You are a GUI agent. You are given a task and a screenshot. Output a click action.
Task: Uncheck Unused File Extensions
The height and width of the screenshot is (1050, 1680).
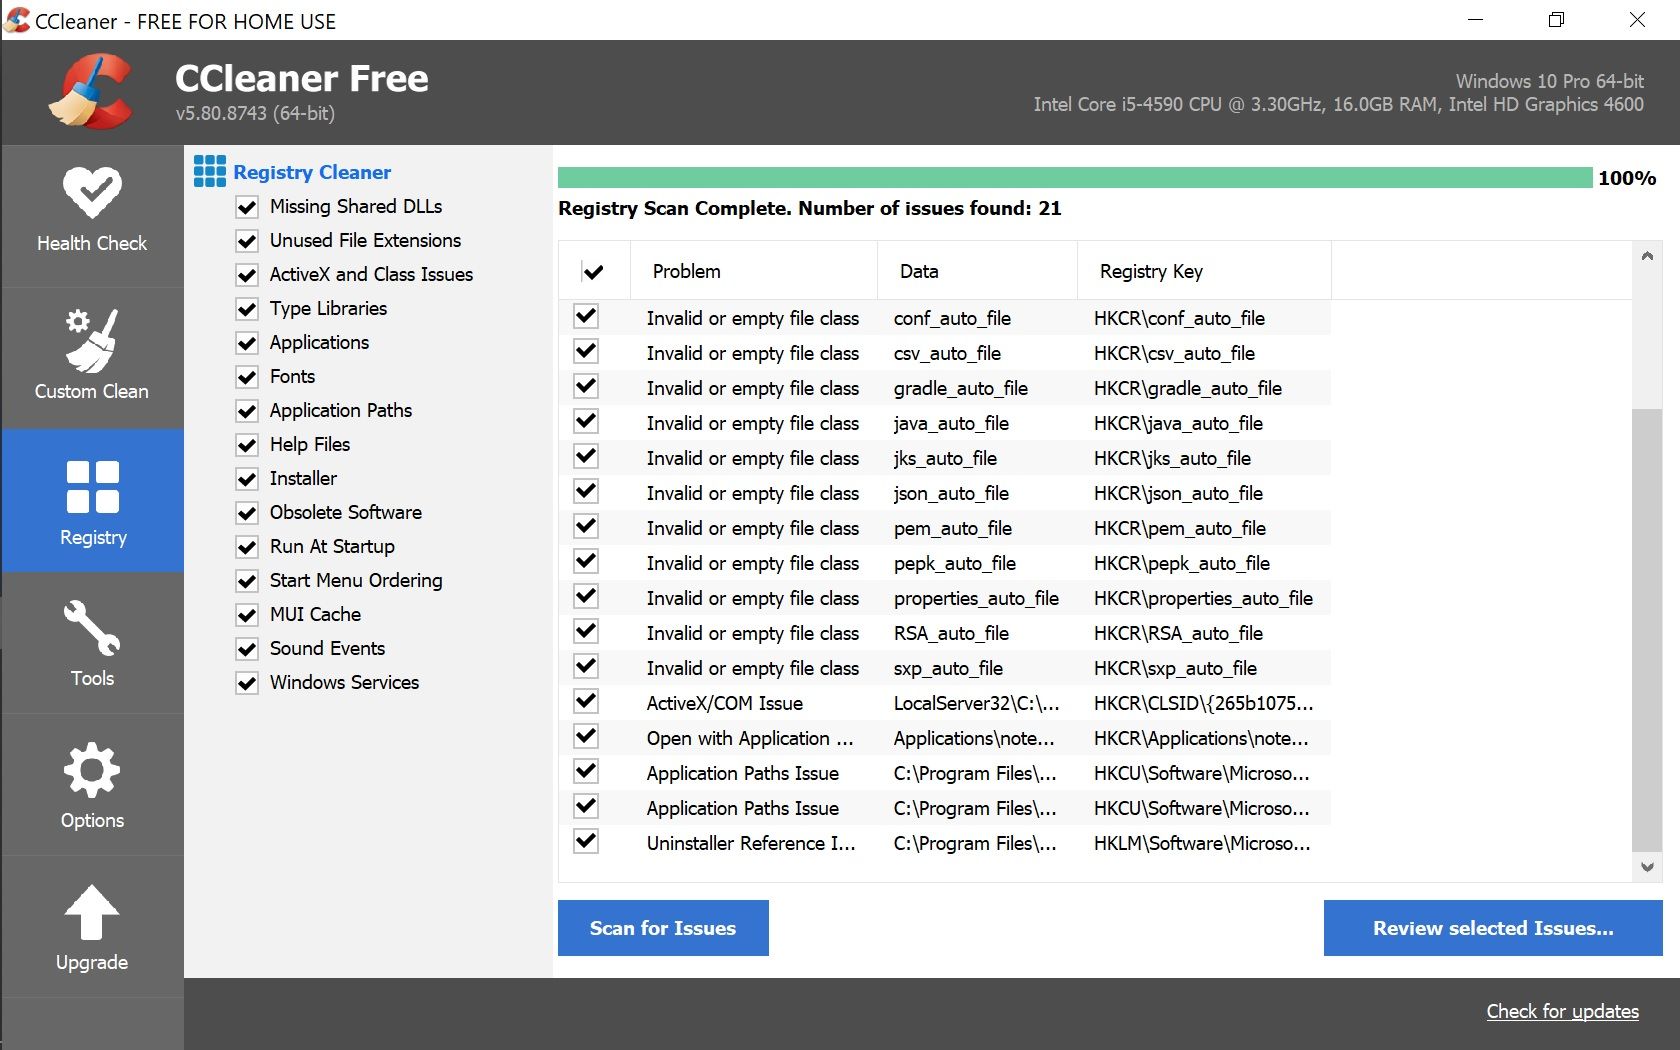(247, 241)
